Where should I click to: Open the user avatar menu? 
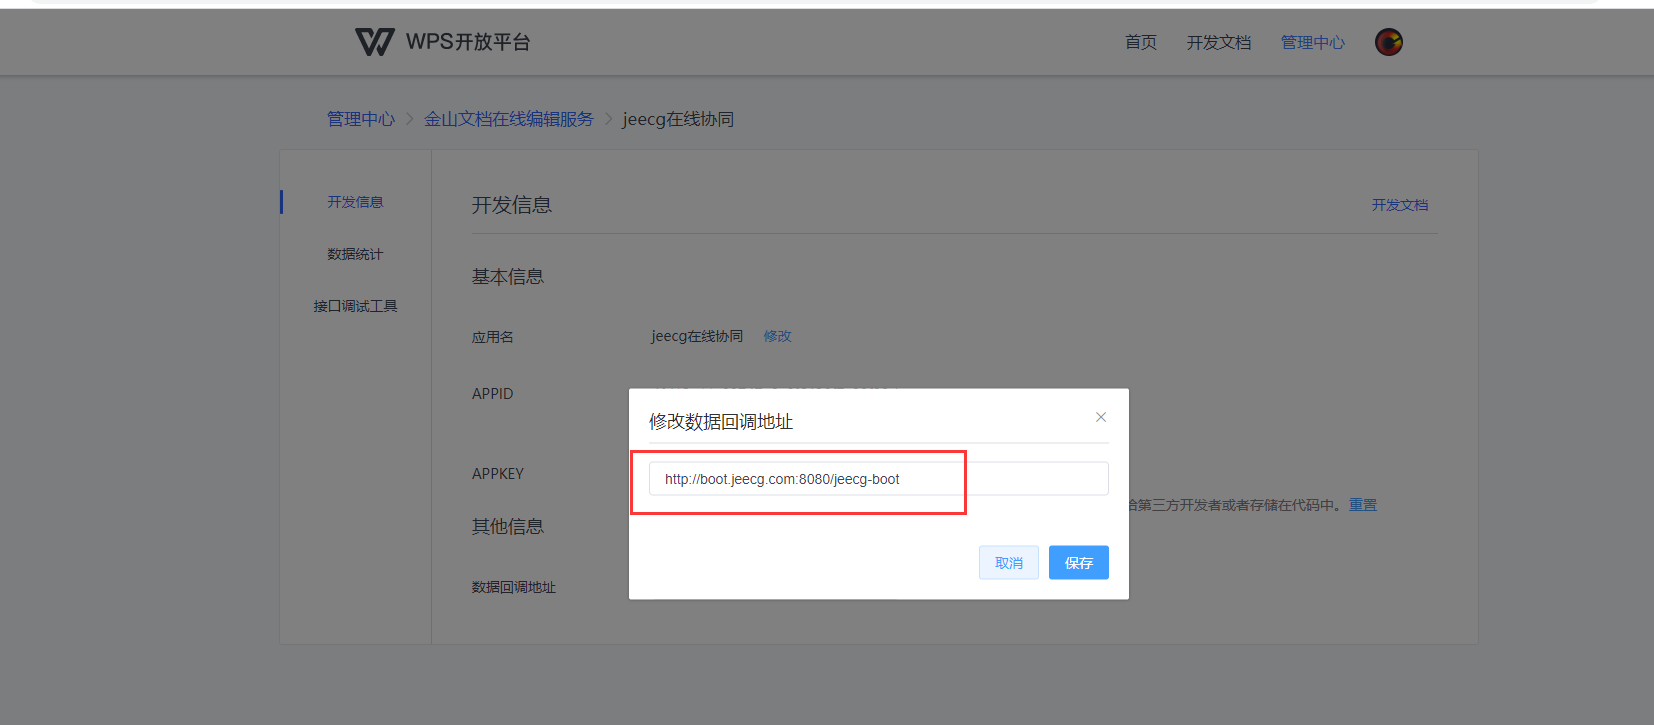(1389, 42)
